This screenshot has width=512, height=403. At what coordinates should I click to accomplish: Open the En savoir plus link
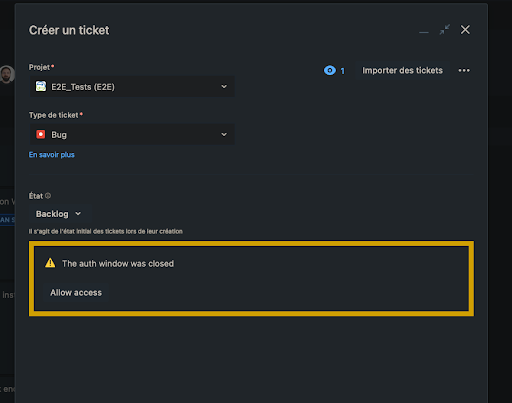pyautogui.click(x=52, y=155)
